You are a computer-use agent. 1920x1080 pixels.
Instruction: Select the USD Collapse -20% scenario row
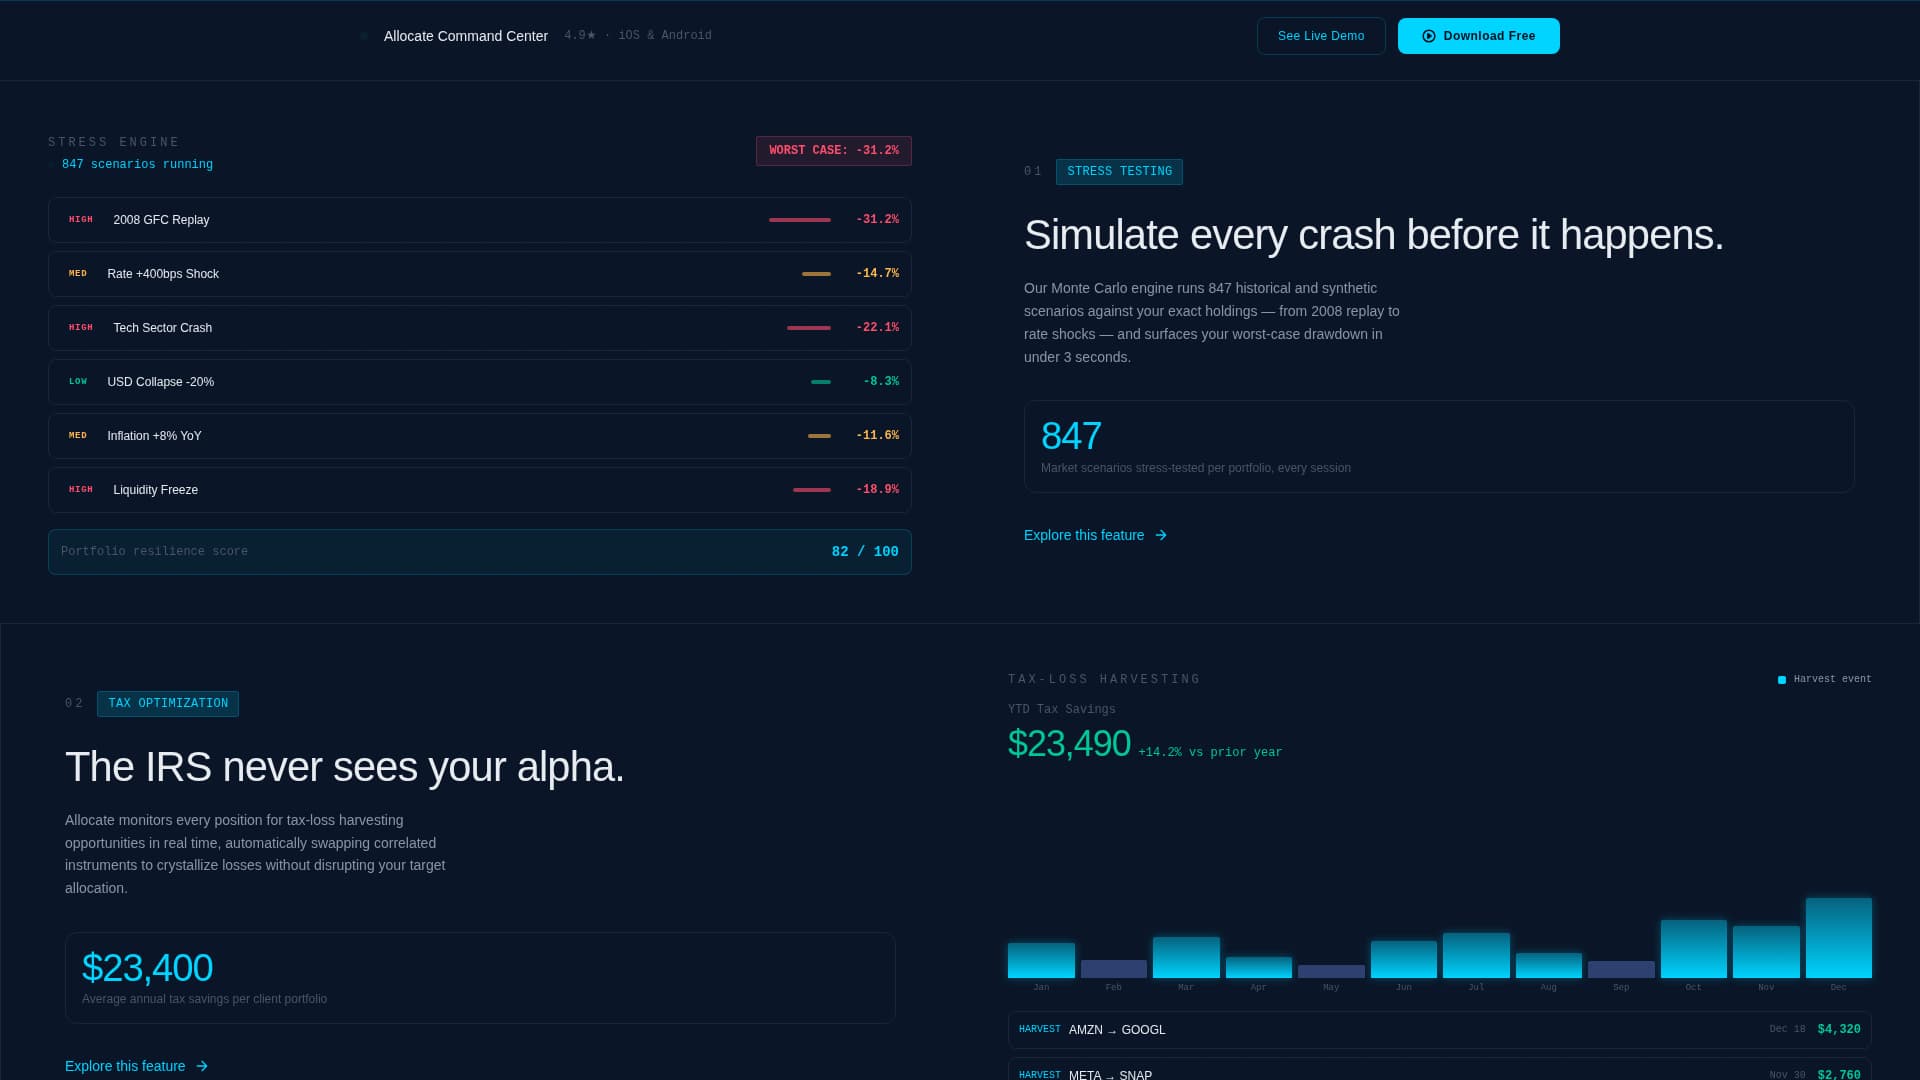tap(480, 382)
